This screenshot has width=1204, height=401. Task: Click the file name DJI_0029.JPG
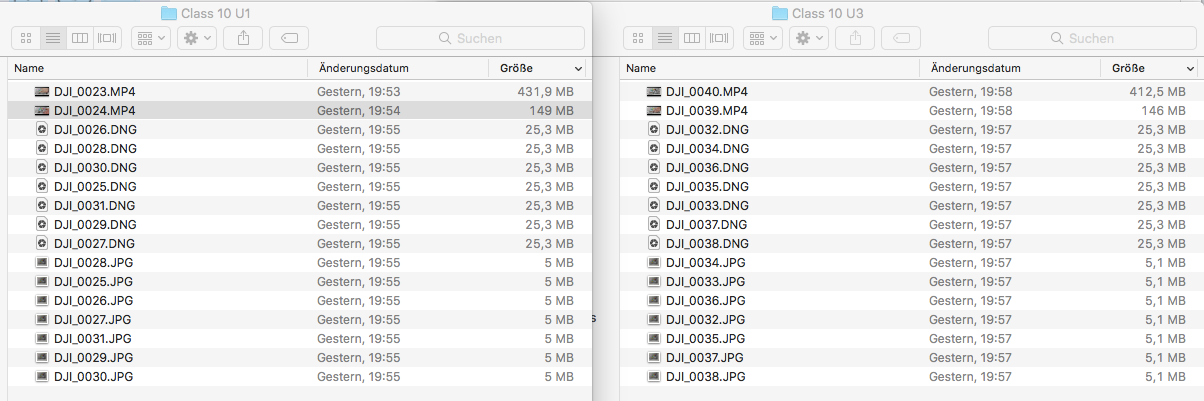pos(94,357)
